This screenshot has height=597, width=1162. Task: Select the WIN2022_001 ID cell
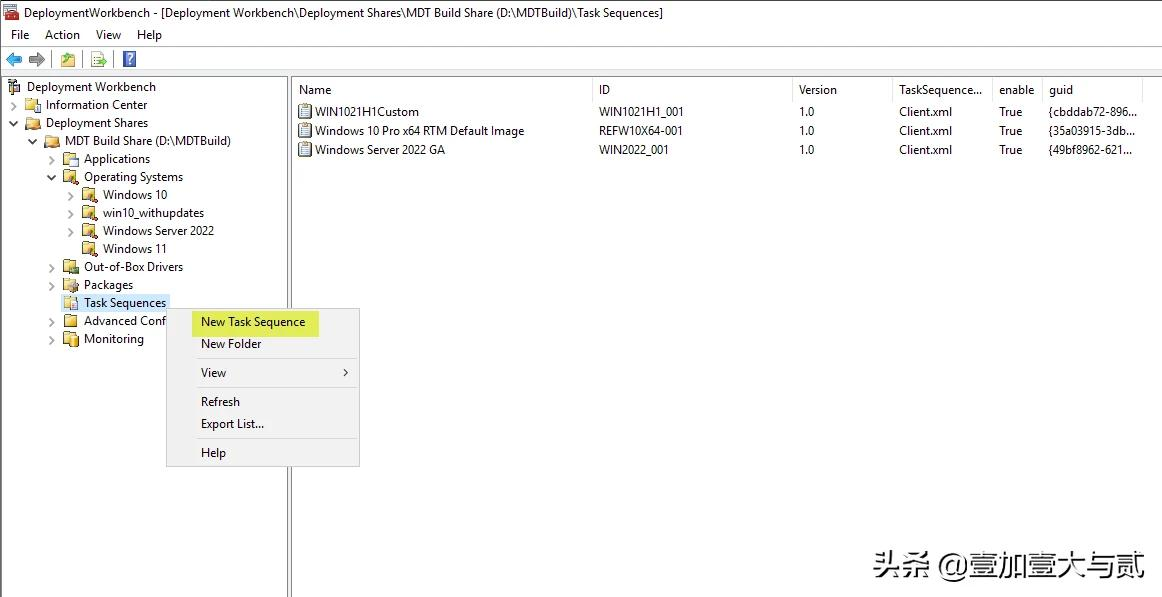[x=634, y=150]
